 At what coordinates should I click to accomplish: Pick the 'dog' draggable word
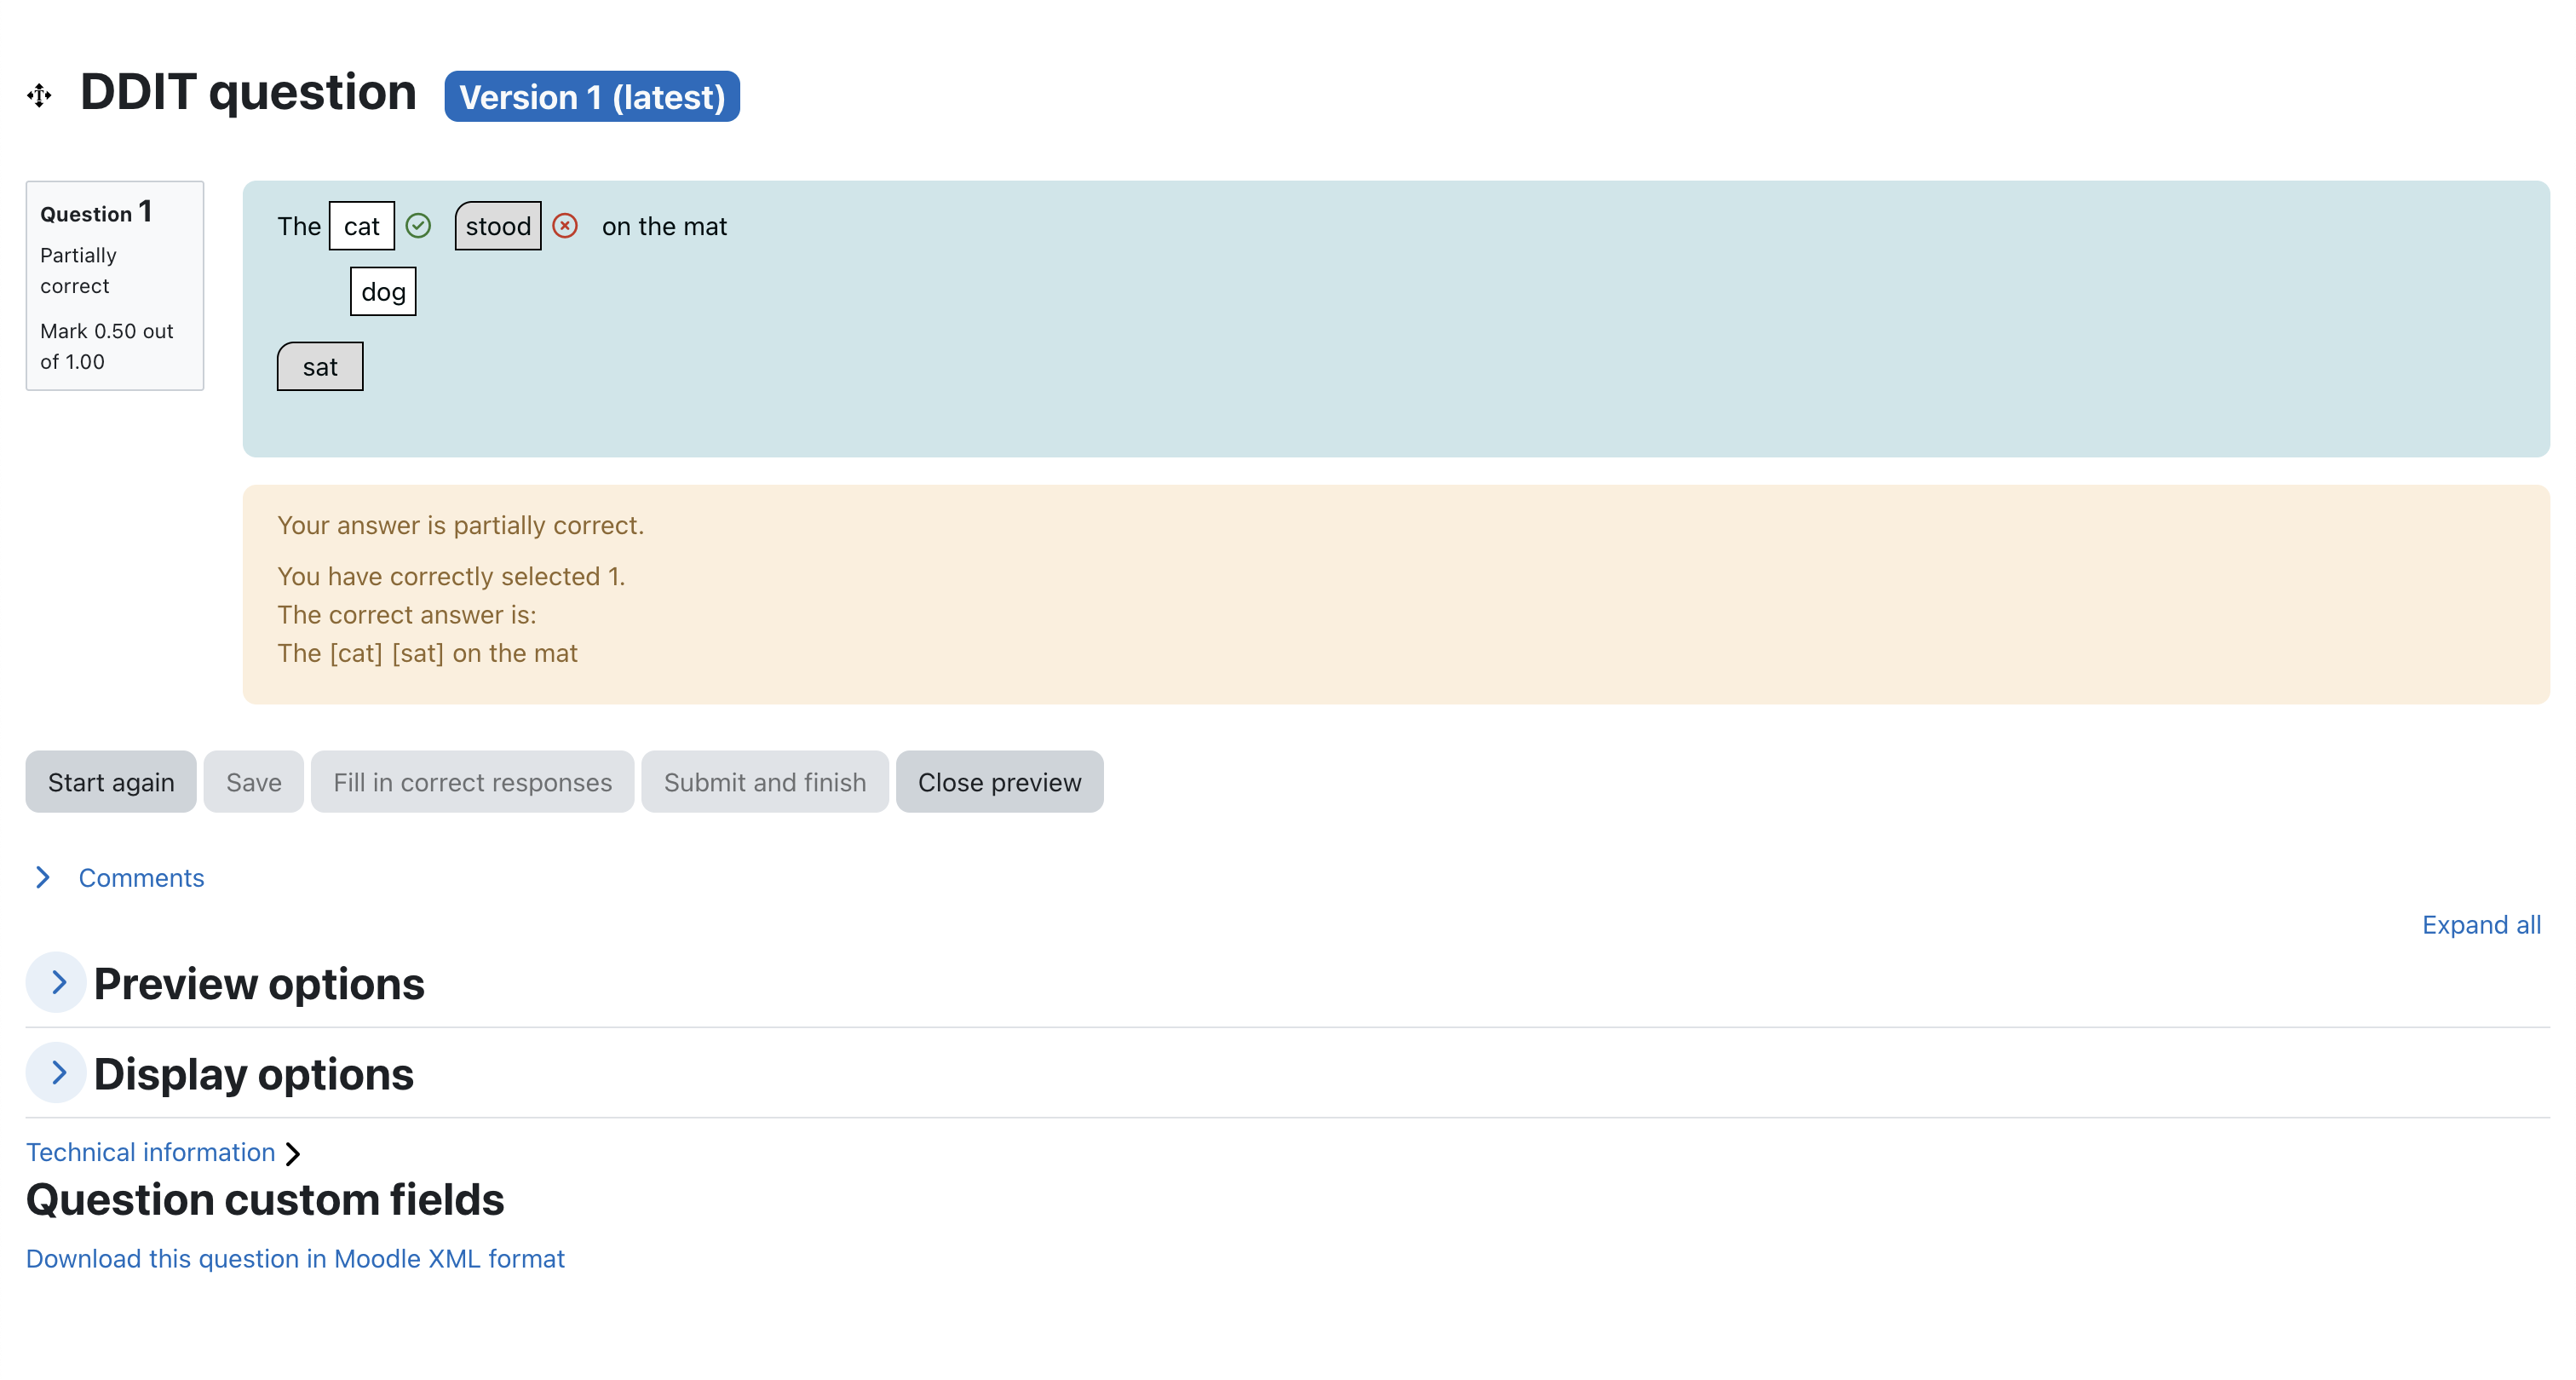383,291
